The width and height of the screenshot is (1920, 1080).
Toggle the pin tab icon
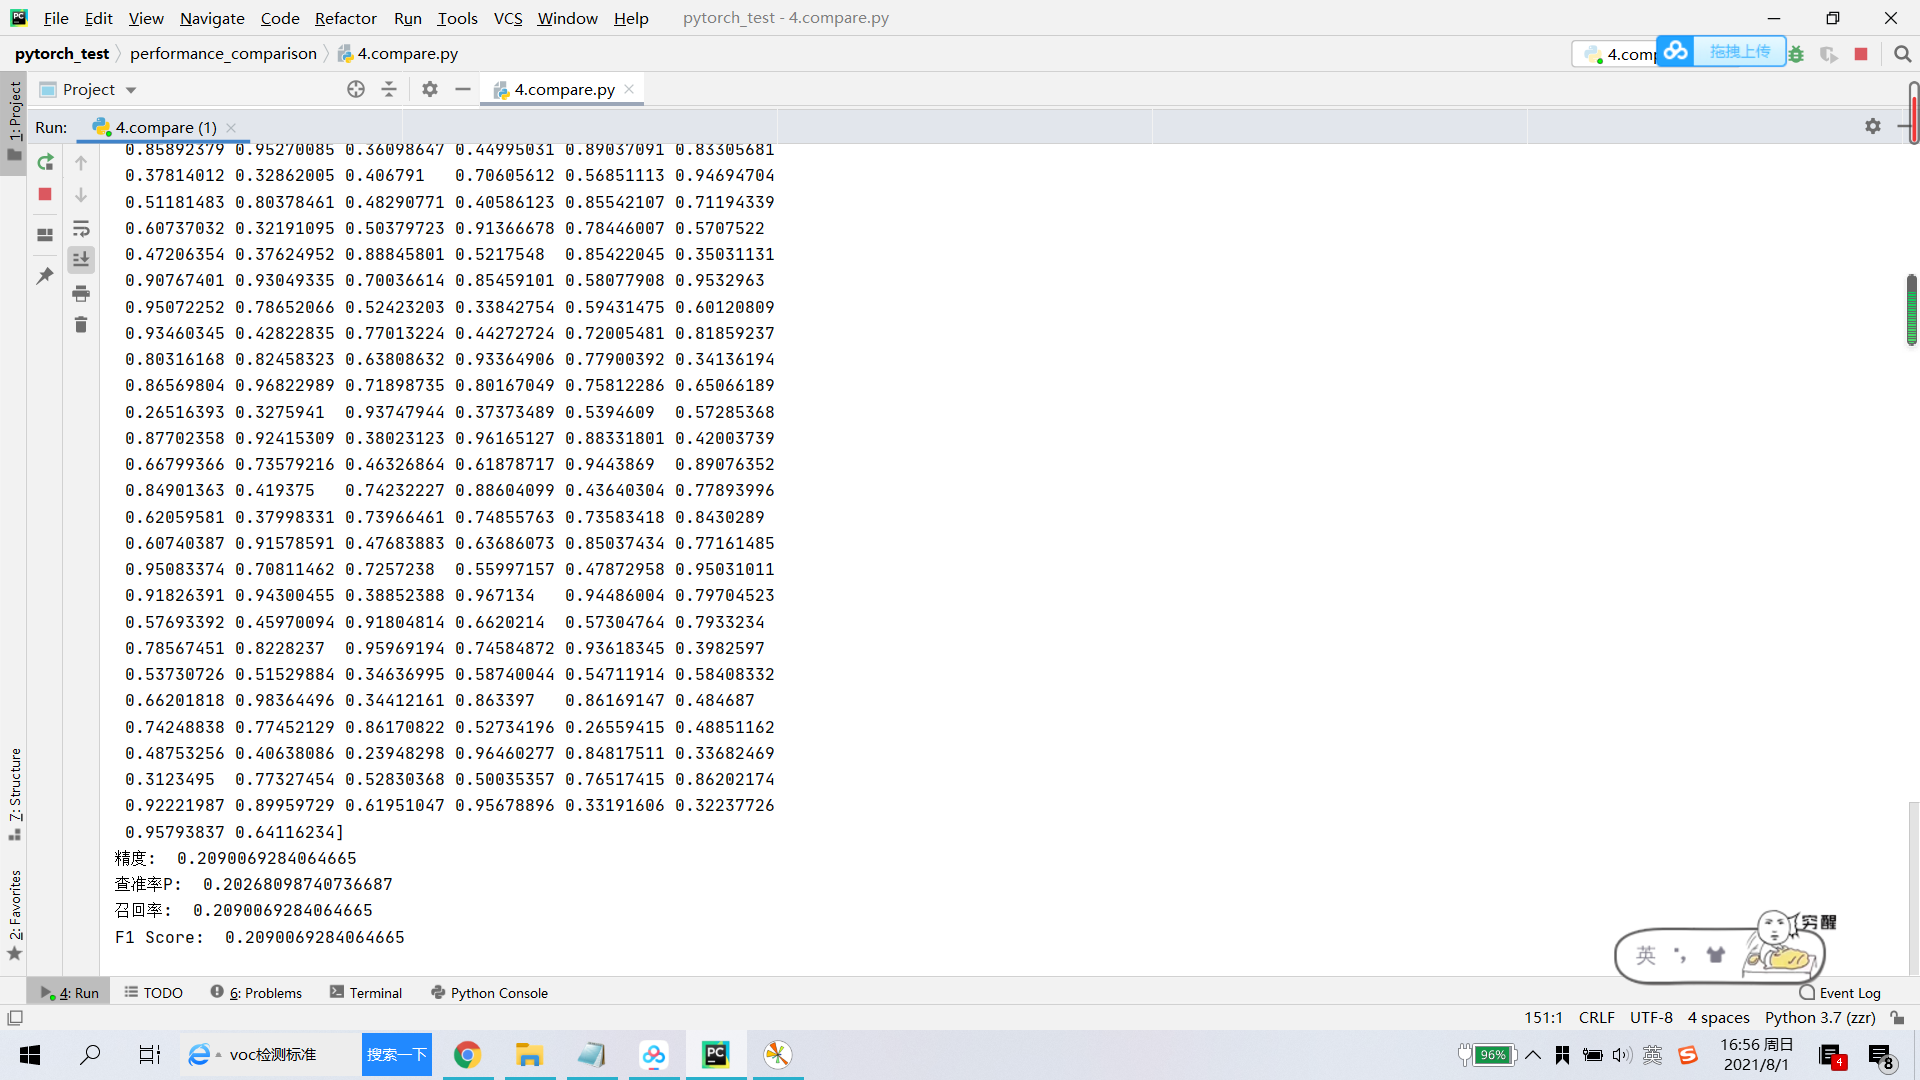pos(45,276)
